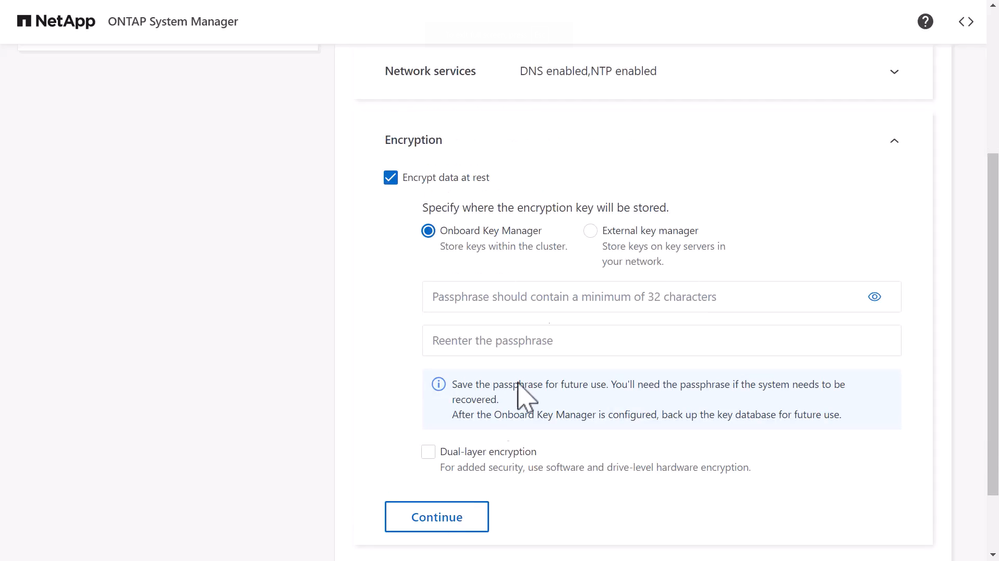Click the info icon beside passphrase note
The height and width of the screenshot is (561, 999).
pos(438,384)
